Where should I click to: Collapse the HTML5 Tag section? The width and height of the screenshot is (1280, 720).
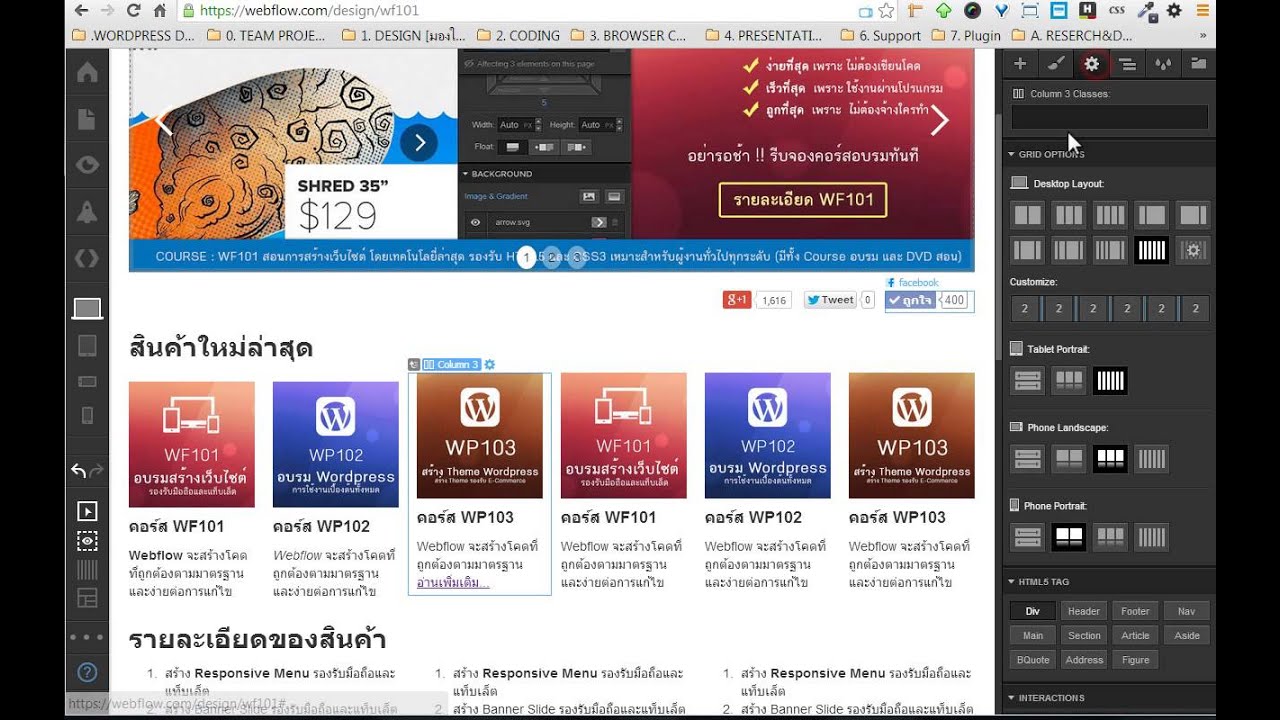tap(1043, 581)
